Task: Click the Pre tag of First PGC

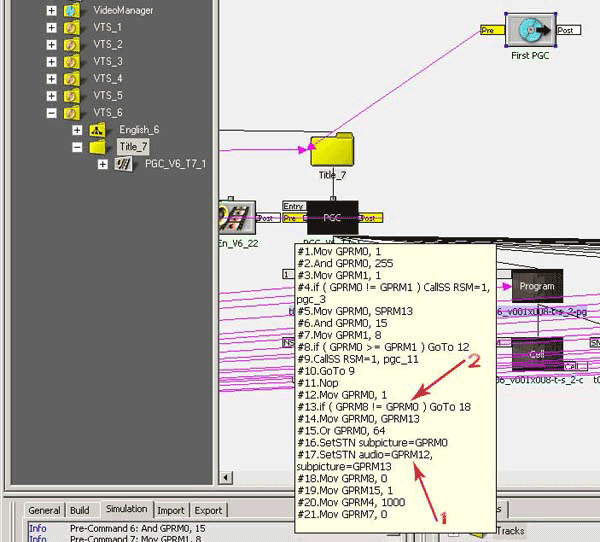Action: (x=492, y=30)
